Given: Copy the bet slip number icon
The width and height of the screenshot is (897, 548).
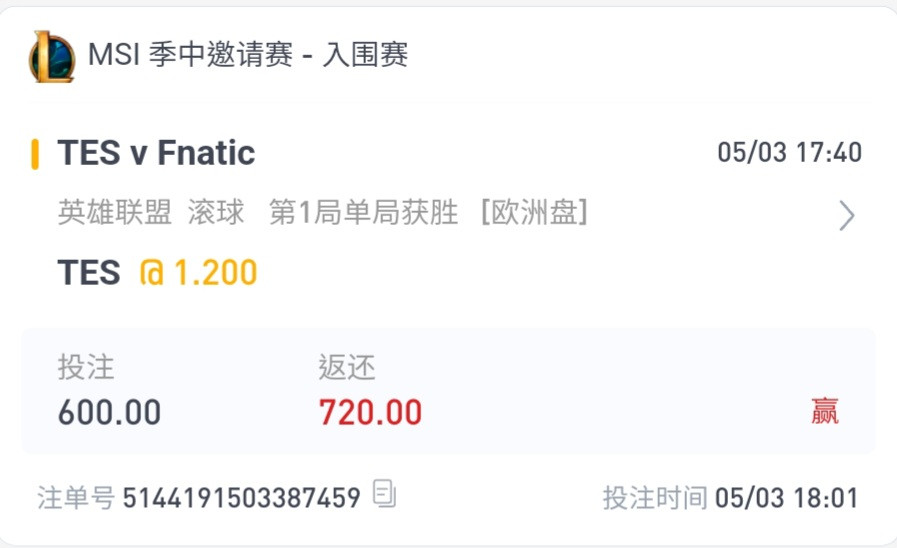Looking at the screenshot, I should (x=384, y=494).
